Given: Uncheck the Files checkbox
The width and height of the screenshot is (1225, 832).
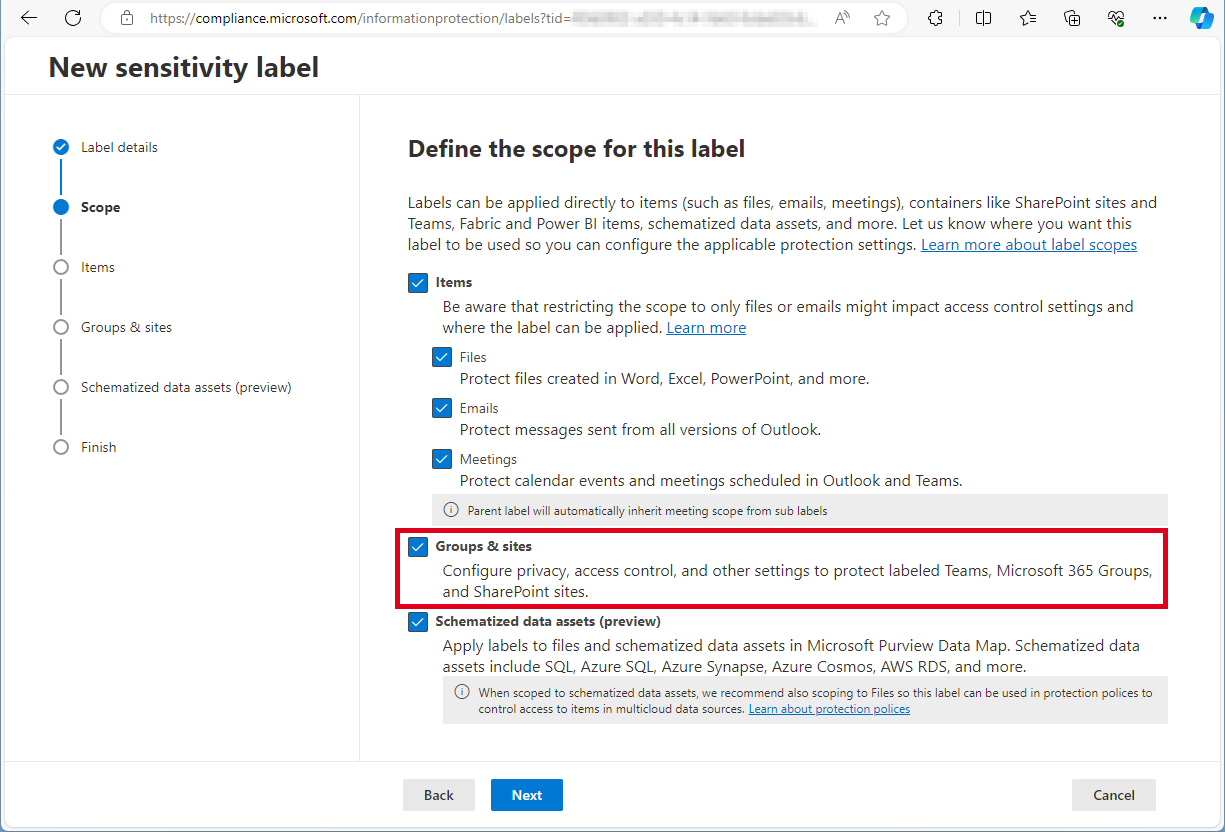Looking at the screenshot, I should point(442,357).
